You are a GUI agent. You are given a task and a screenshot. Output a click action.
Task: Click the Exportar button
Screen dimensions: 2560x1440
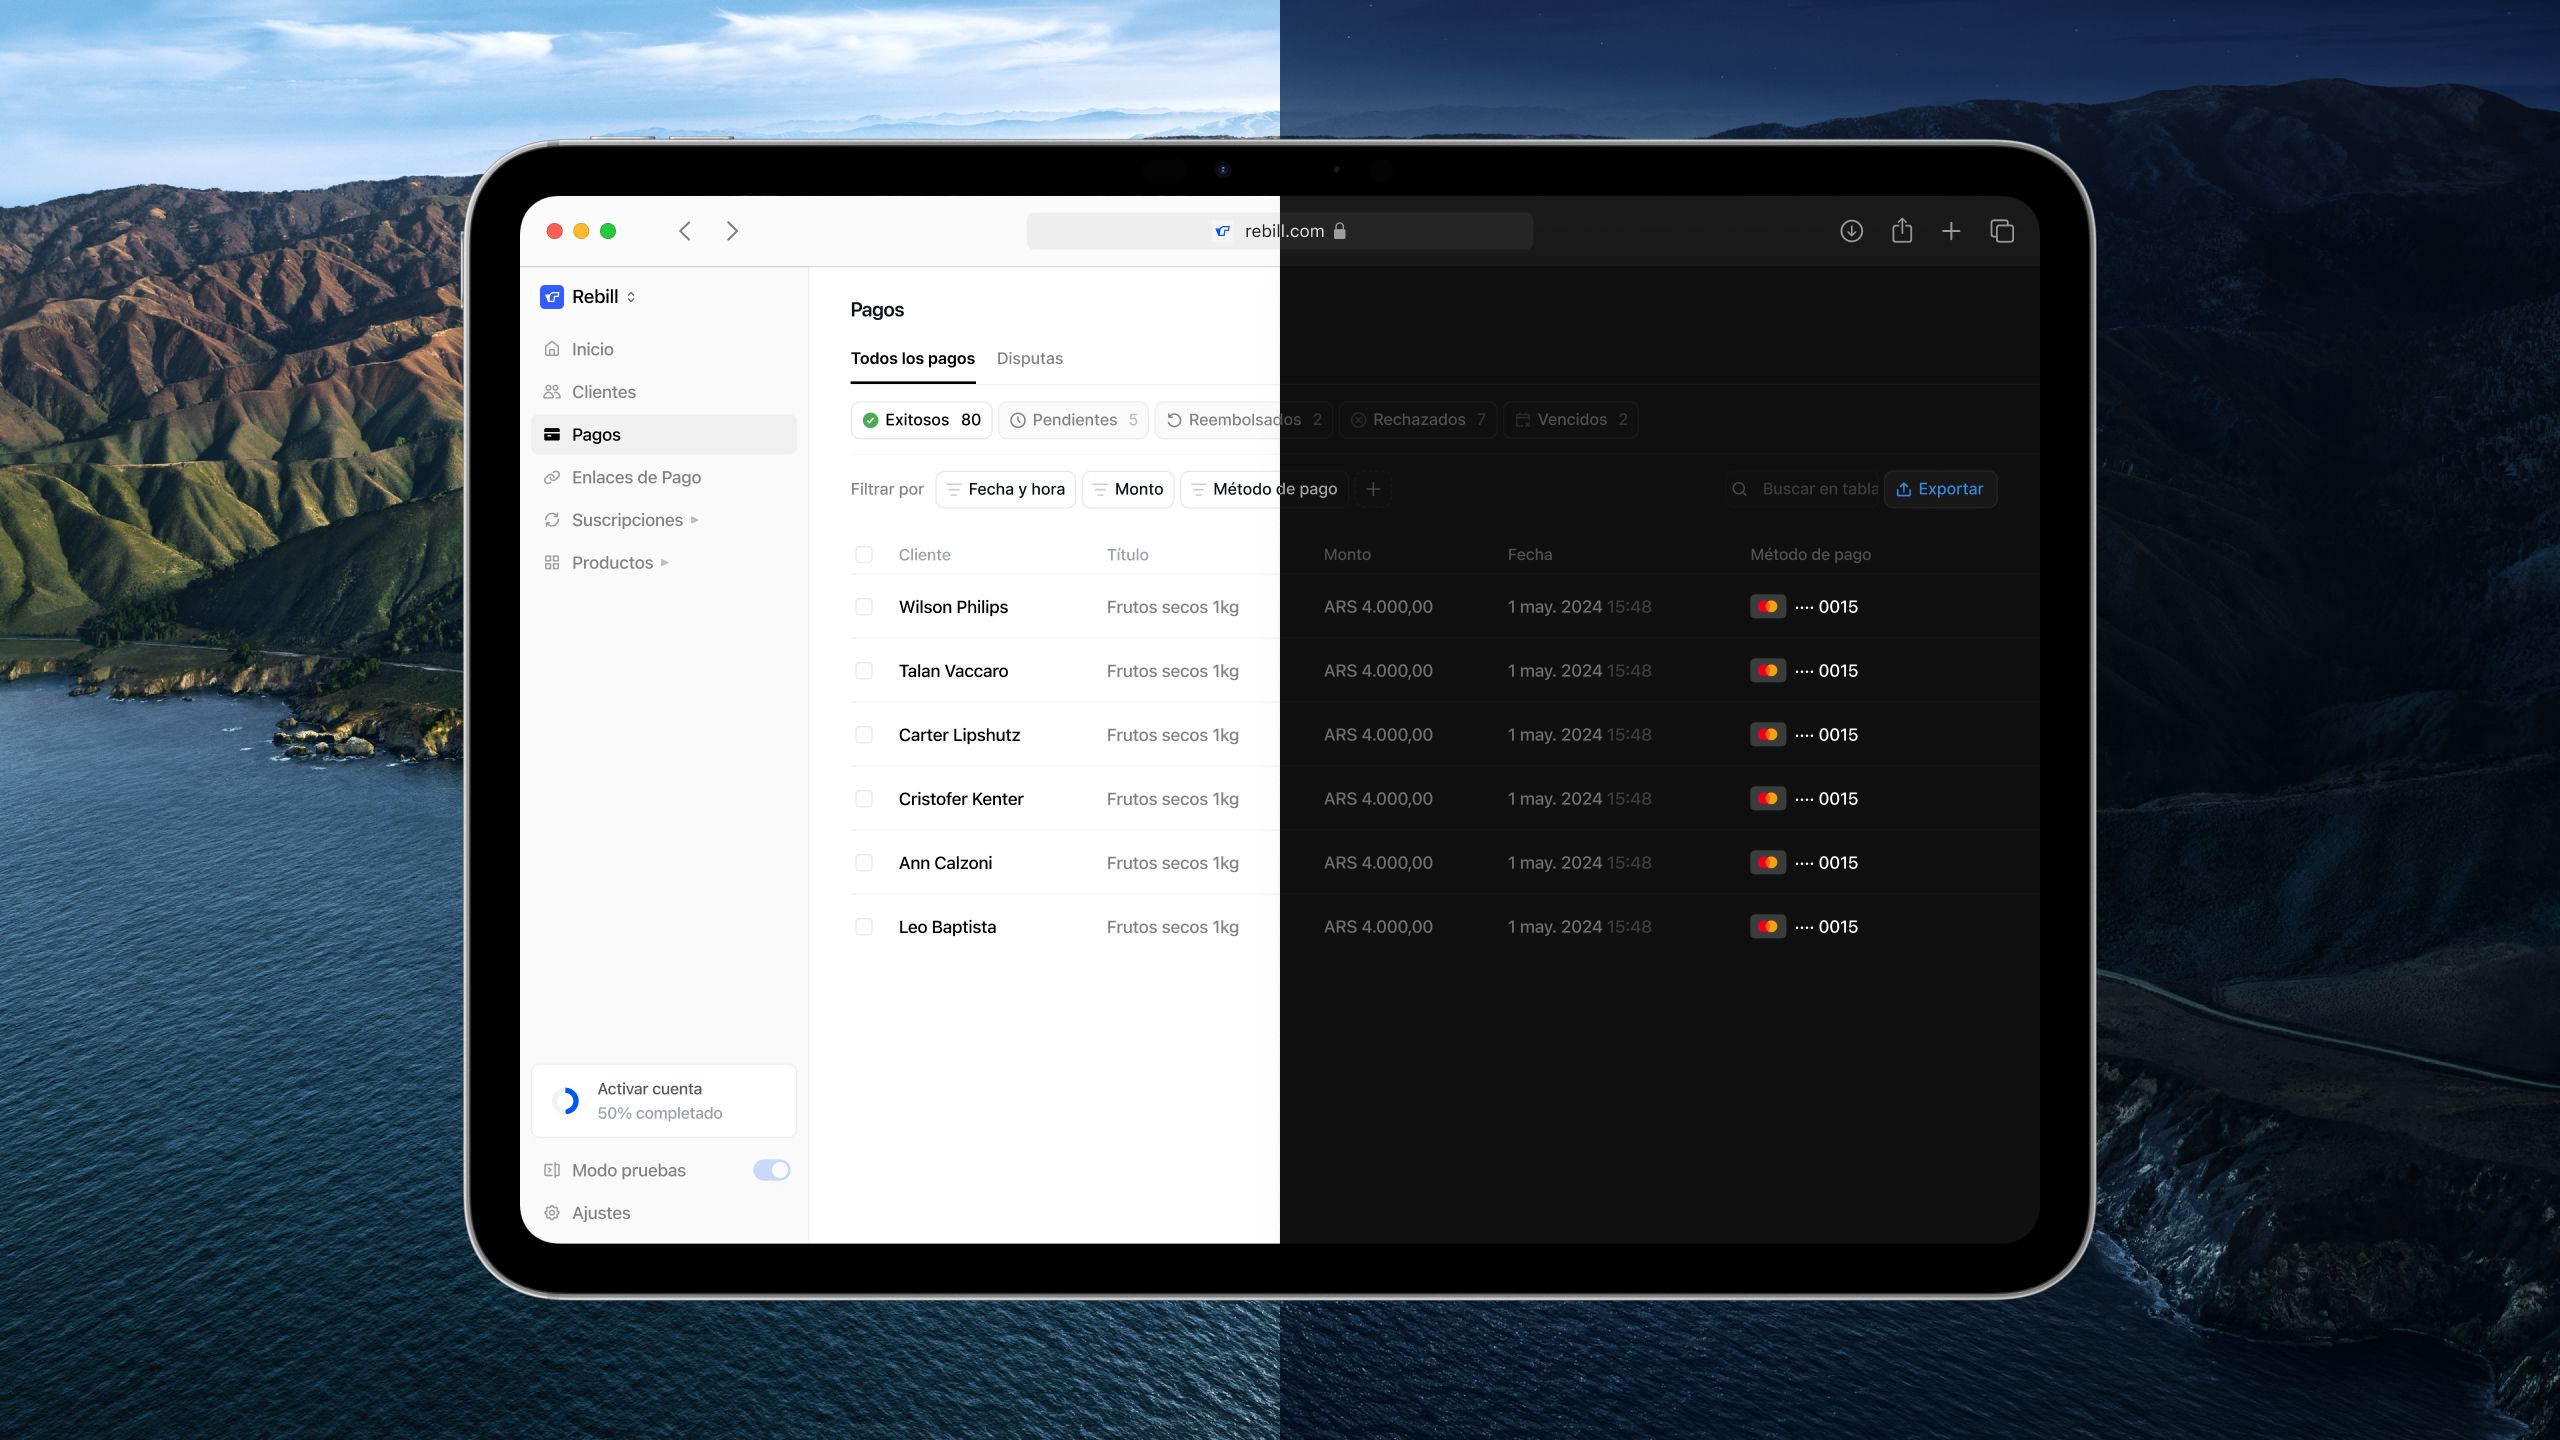[1940, 489]
